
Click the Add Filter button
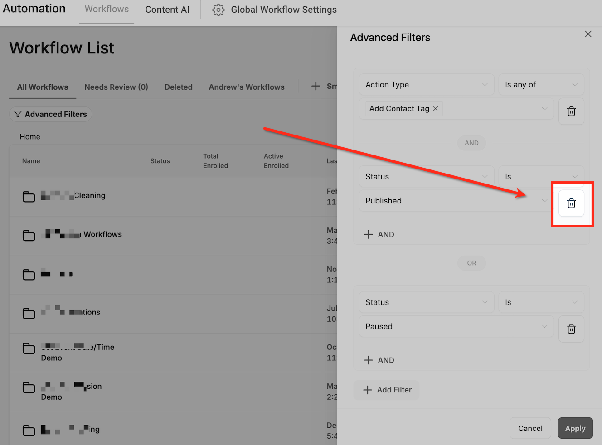point(387,390)
